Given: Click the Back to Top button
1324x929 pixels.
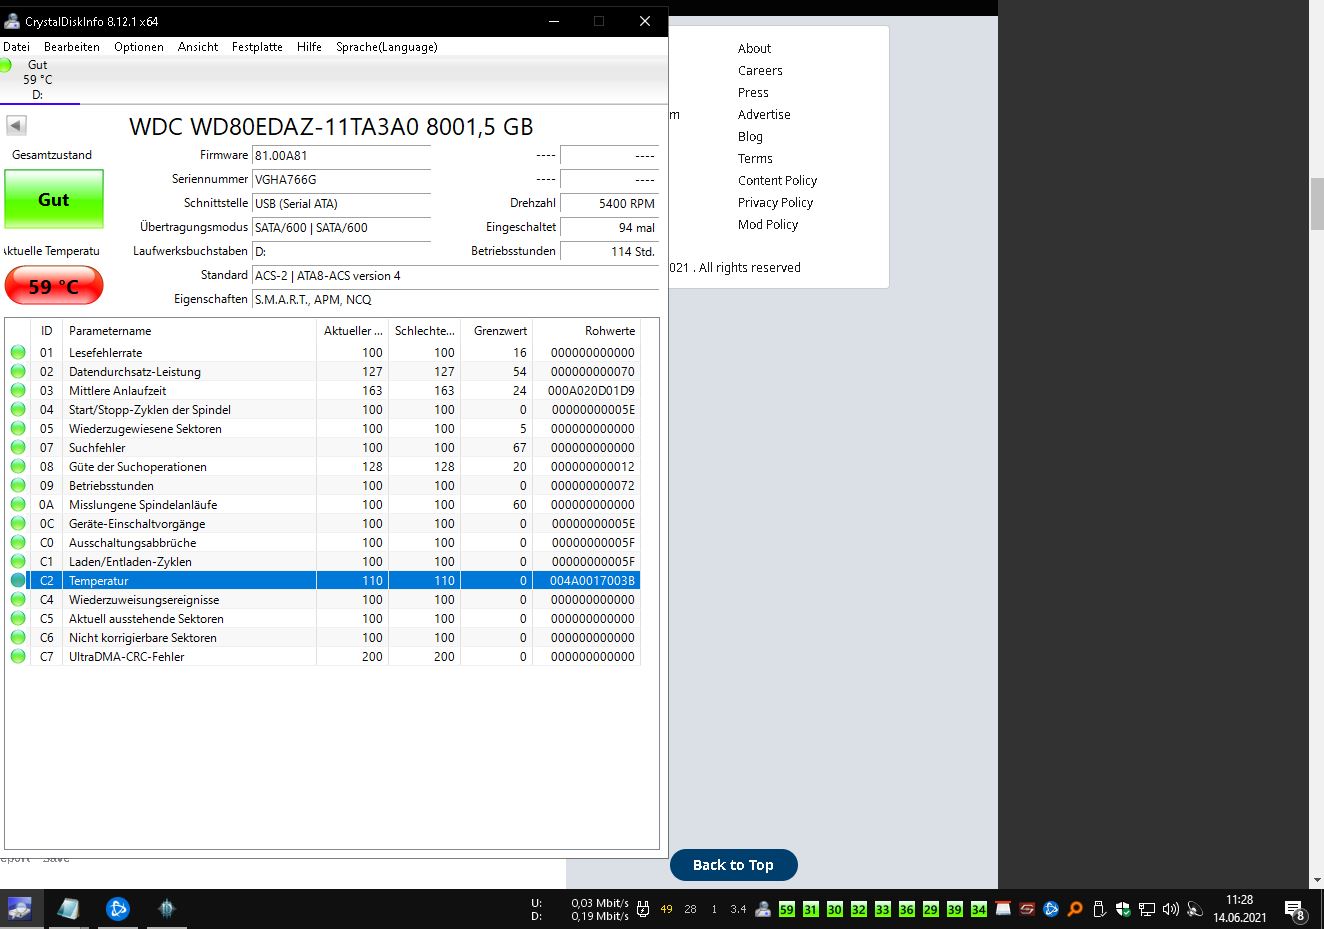Looking at the screenshot, I should point(733,865).
